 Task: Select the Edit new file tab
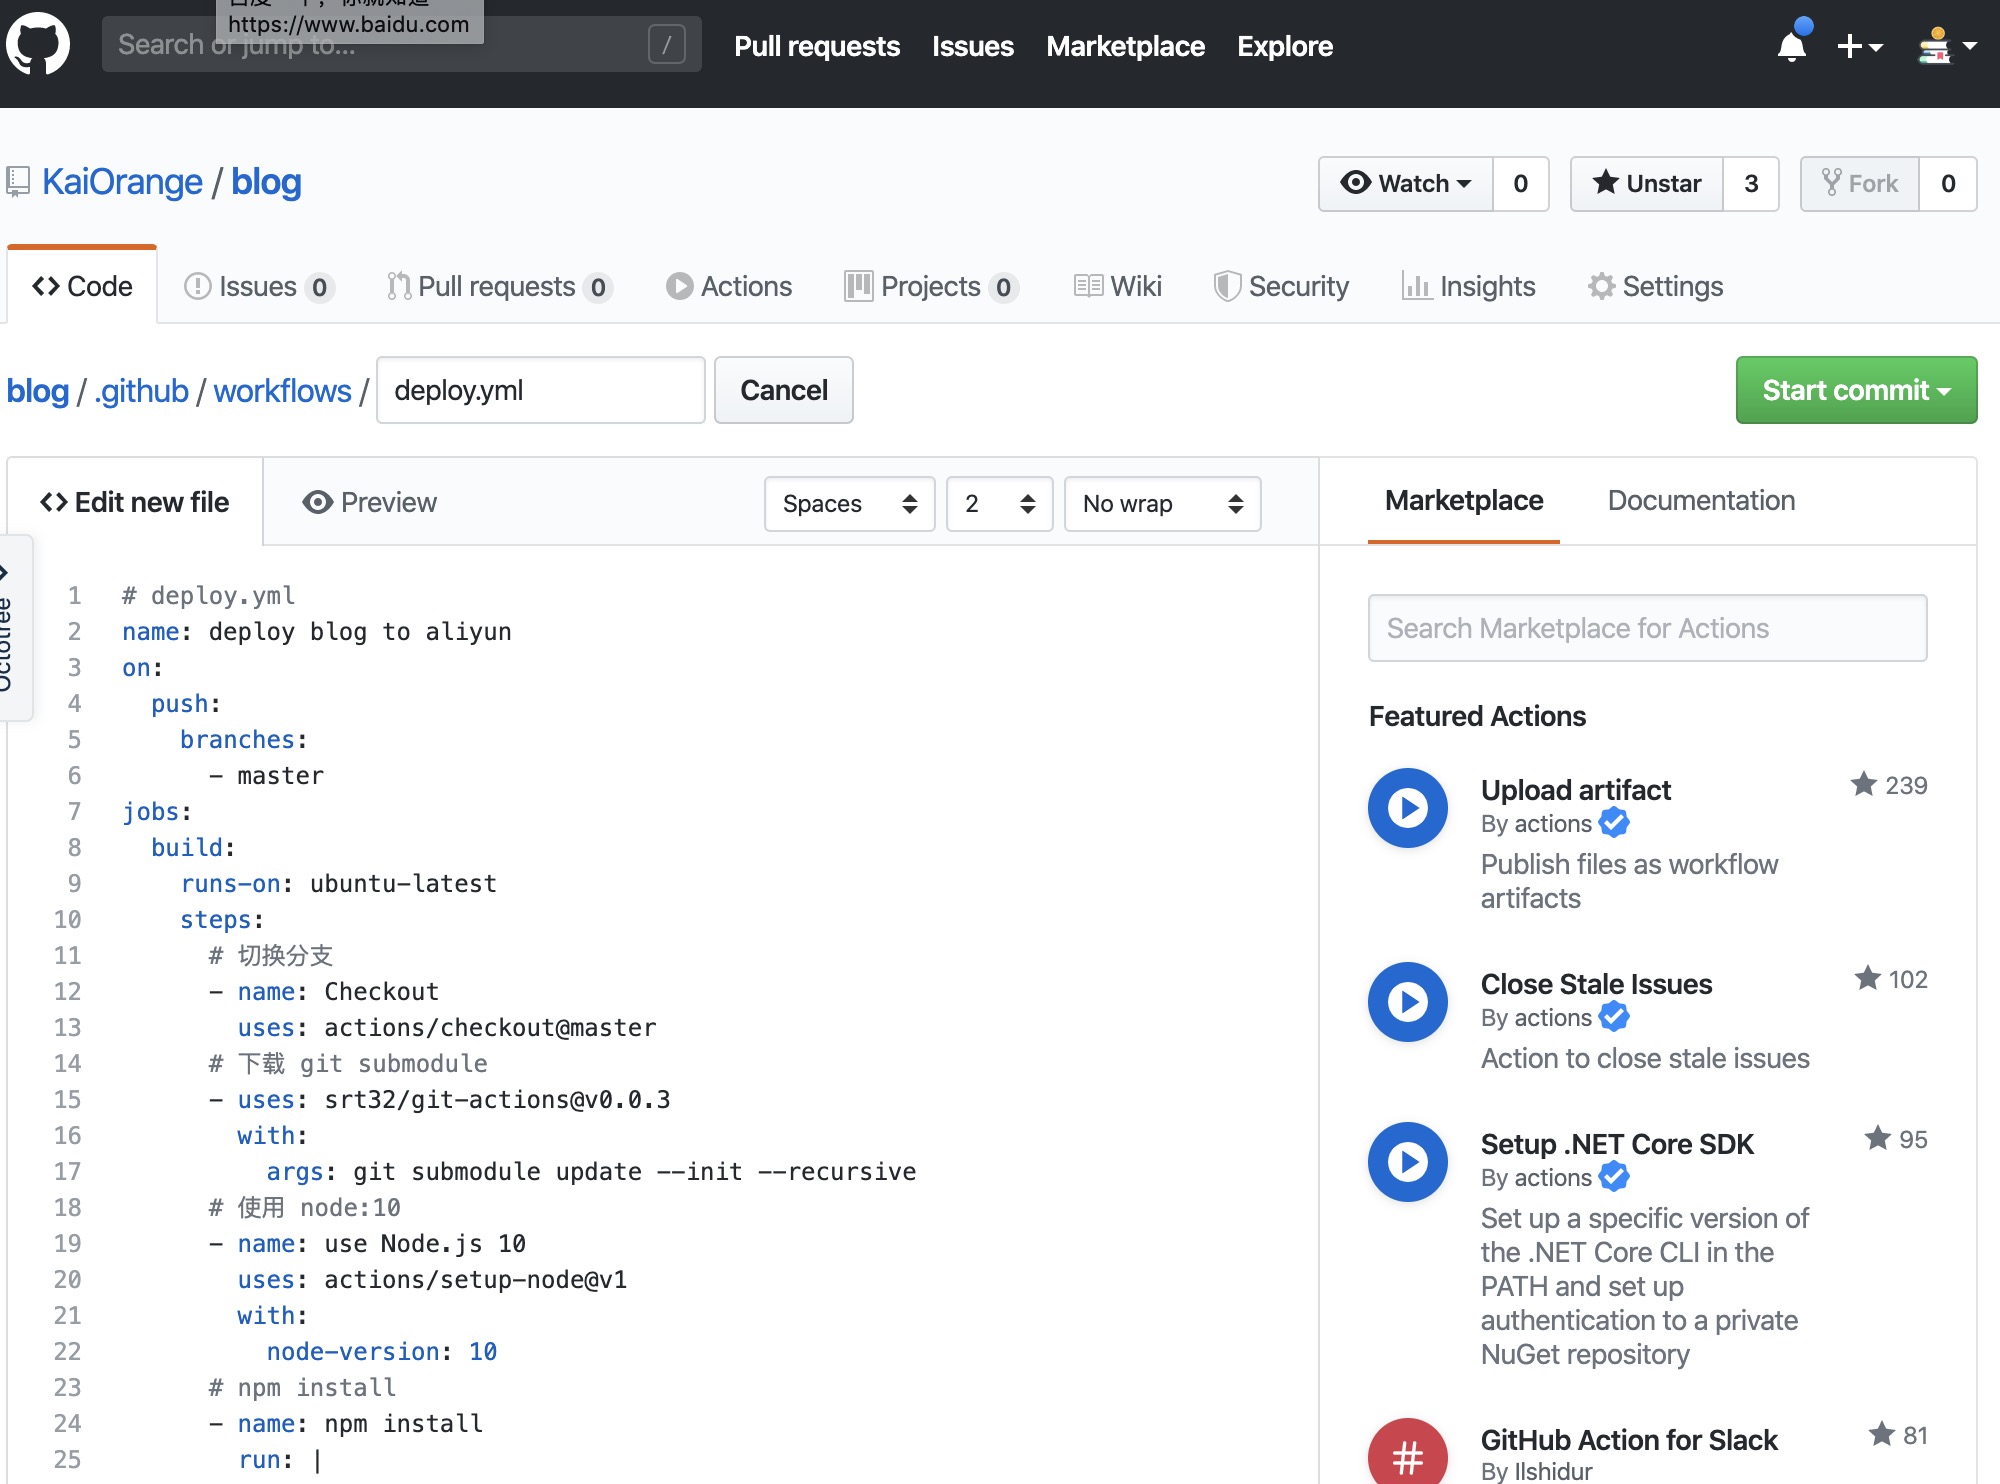[135, 502]
